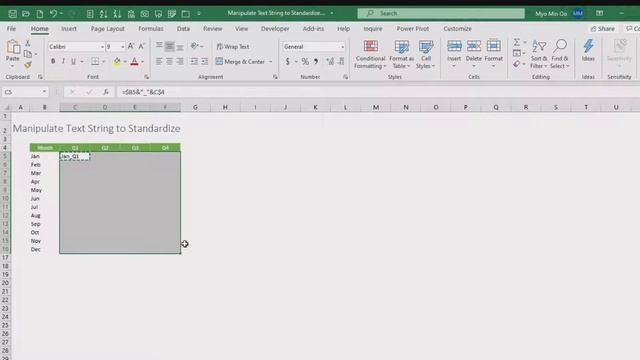
Task: Open the Font Color dropdown arrow
Action: coord(142,62)
